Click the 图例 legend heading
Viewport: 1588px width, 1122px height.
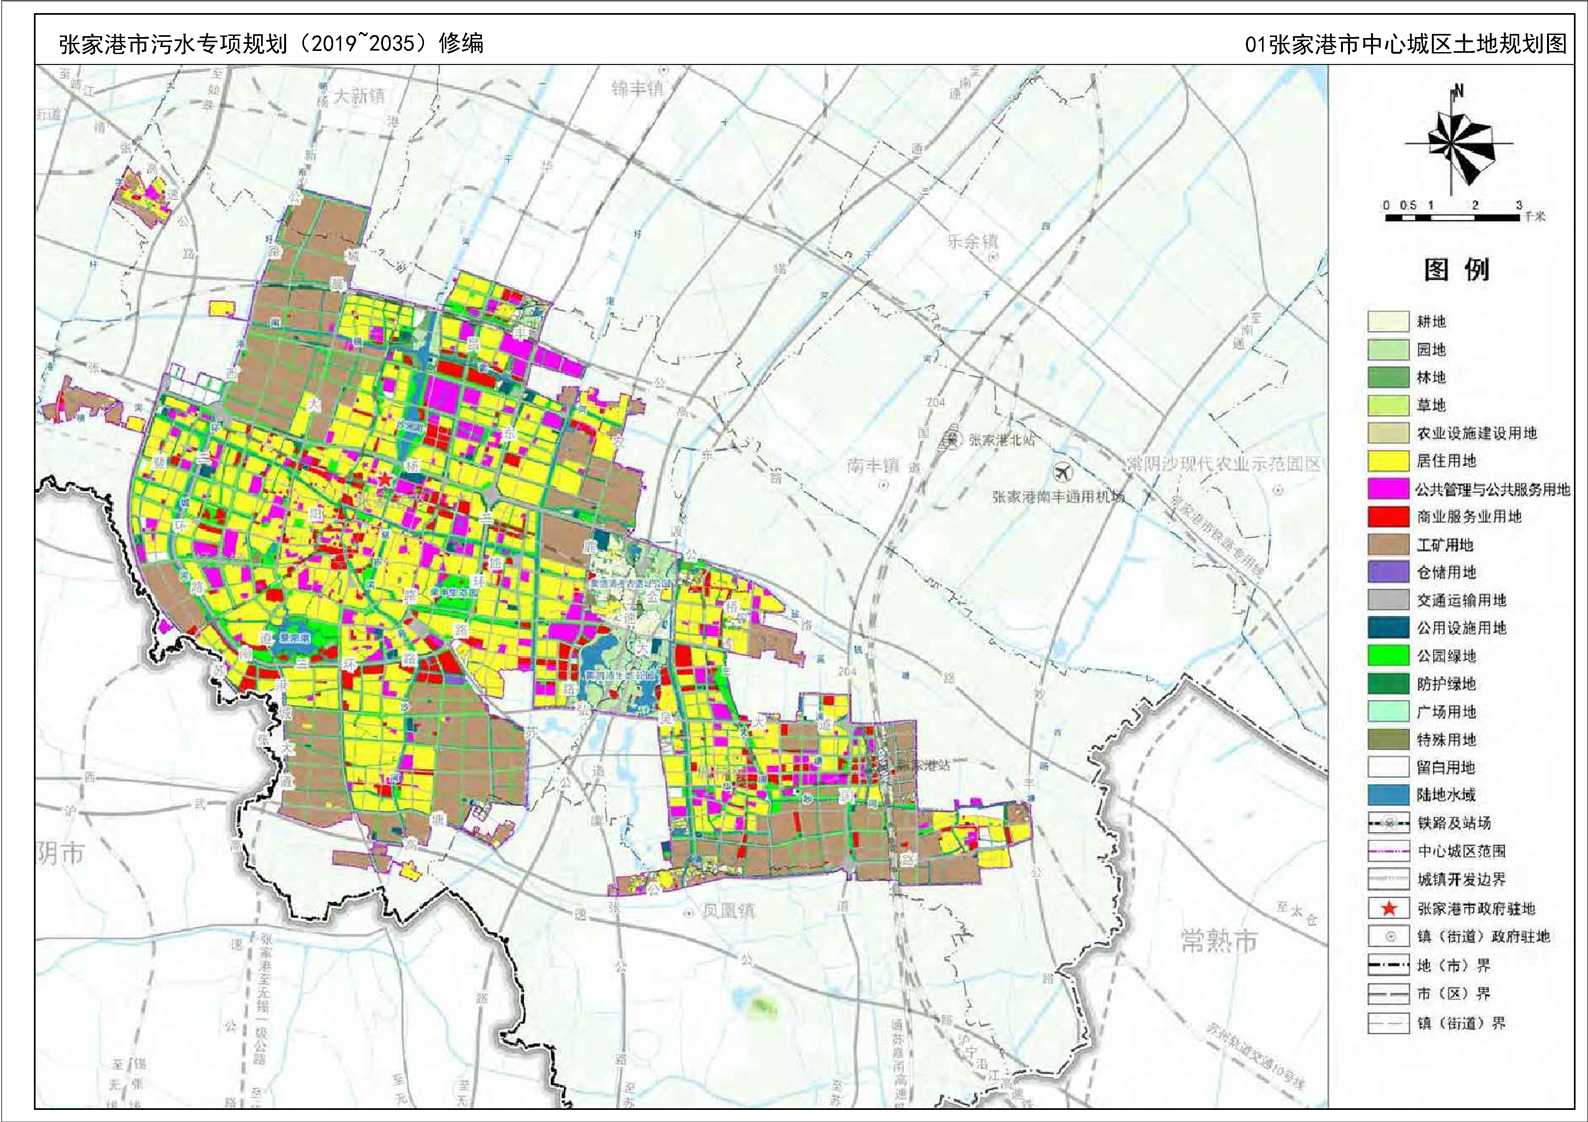1456,270
